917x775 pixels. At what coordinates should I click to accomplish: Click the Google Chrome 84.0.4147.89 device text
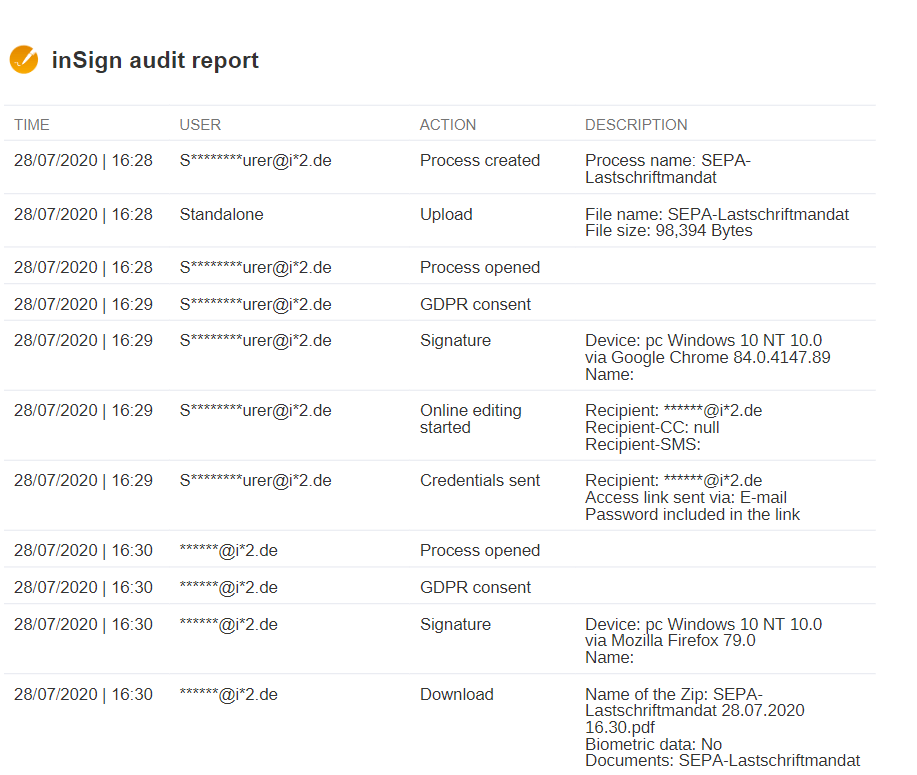pyautogui.click(x=708, y=357)
